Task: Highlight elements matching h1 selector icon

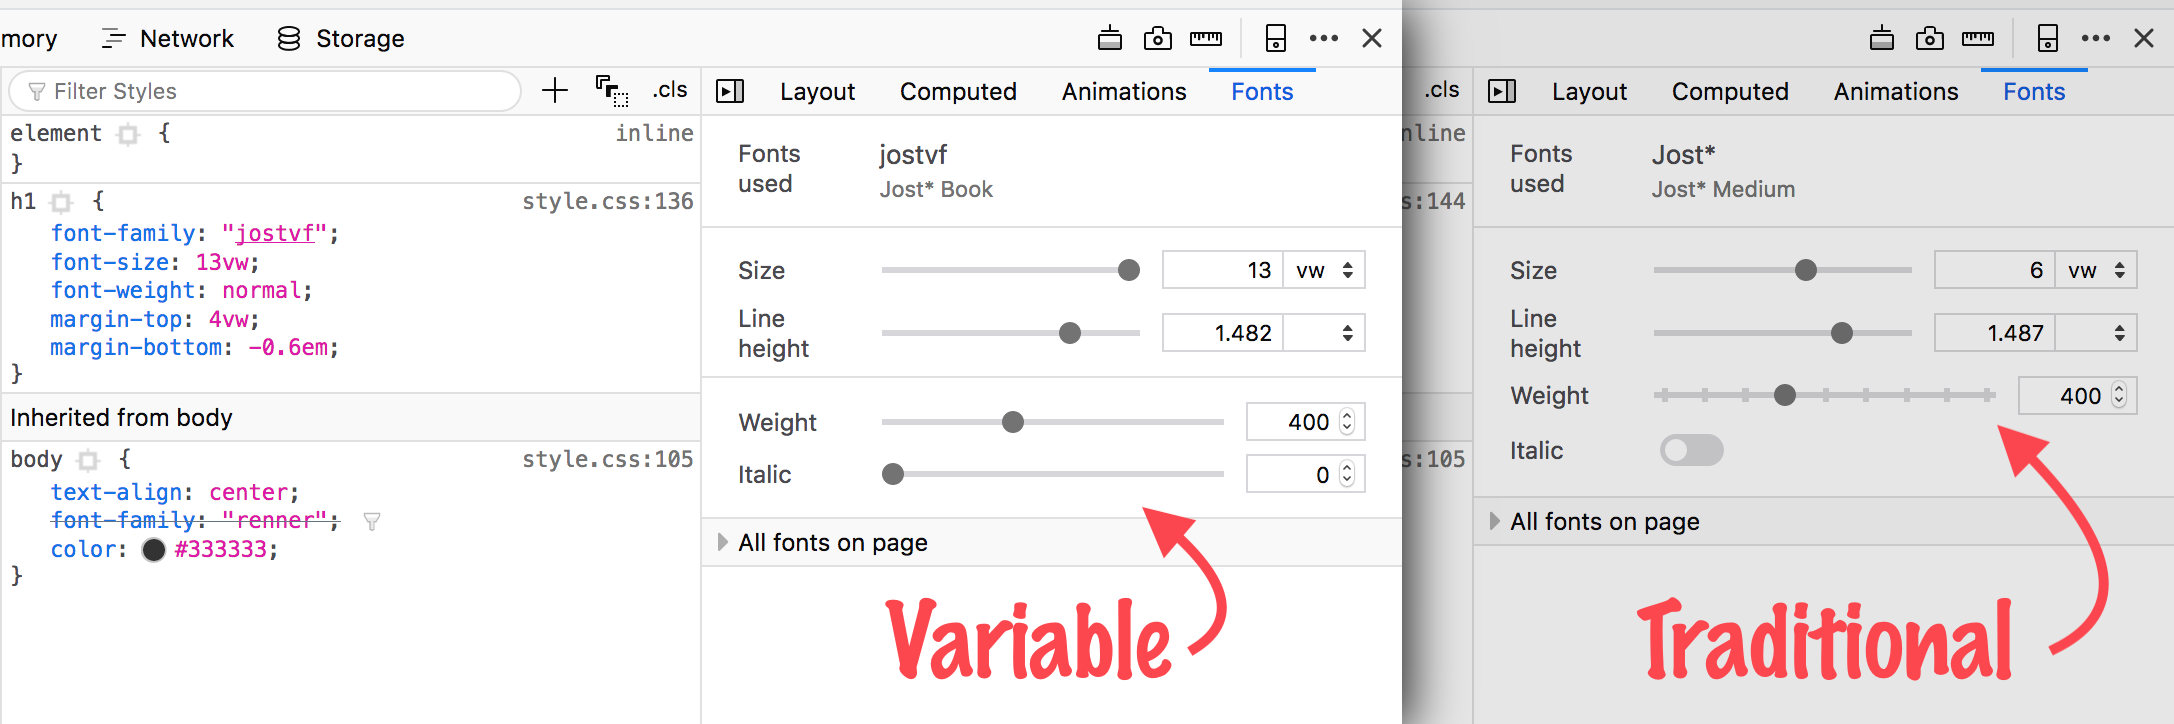Action: 62,203
